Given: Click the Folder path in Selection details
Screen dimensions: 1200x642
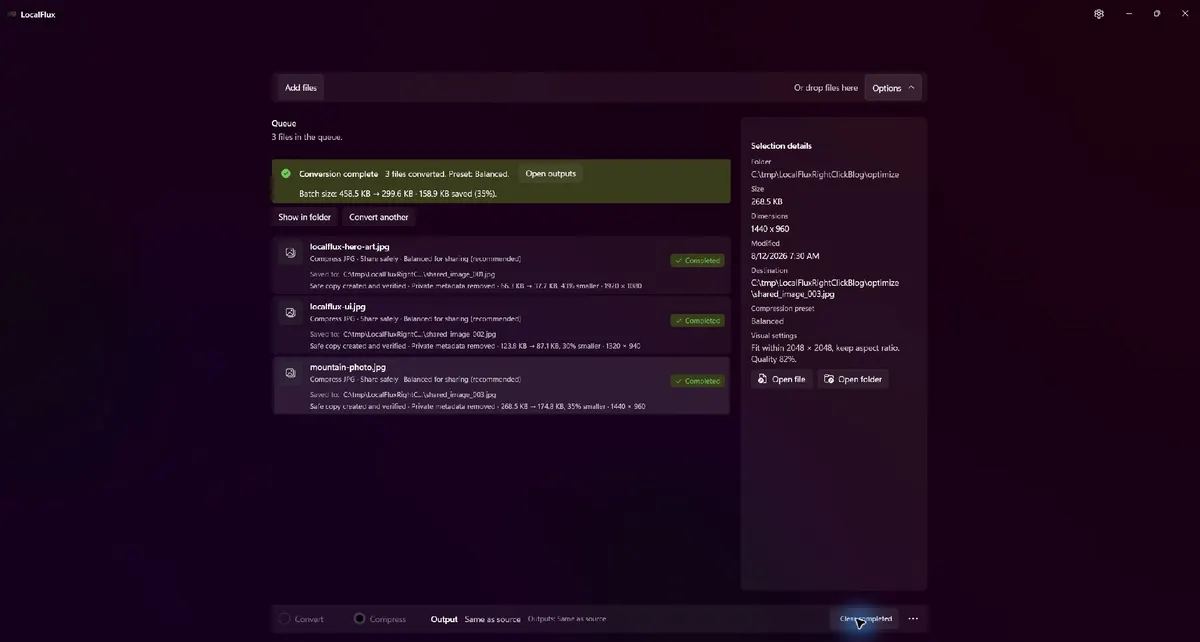Looking at the screenshot, I should click(825, 174).
